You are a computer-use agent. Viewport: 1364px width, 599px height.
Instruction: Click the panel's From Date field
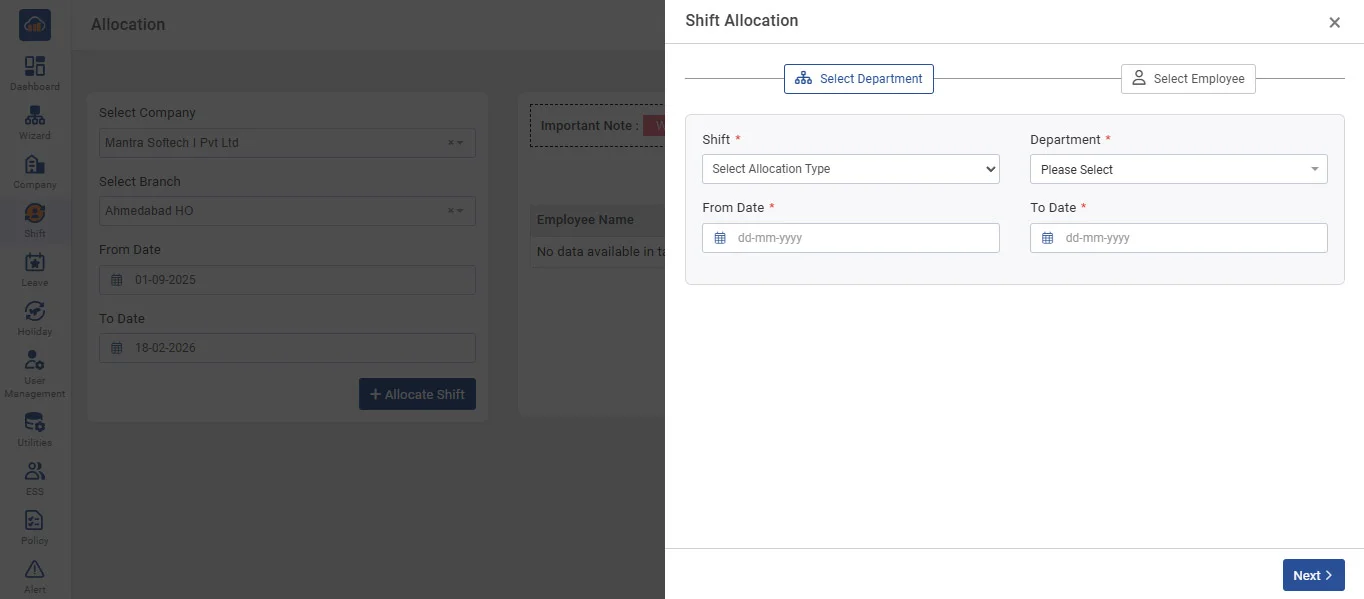pos(850,238)
